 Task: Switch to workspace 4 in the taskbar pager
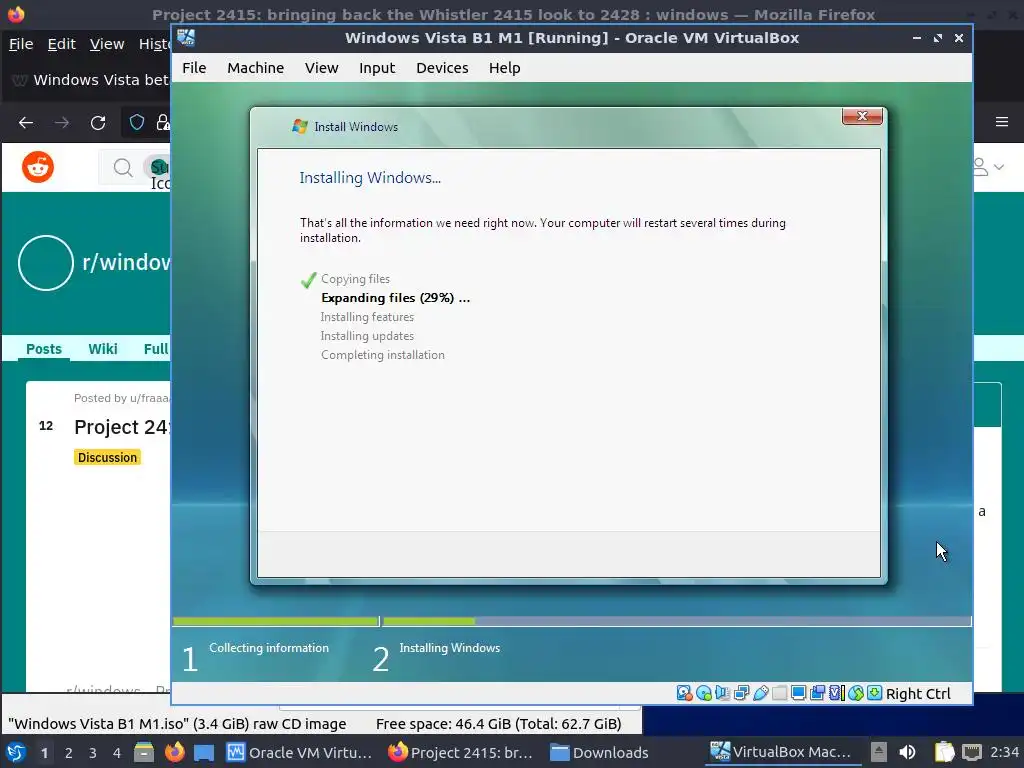coord(117,753)
